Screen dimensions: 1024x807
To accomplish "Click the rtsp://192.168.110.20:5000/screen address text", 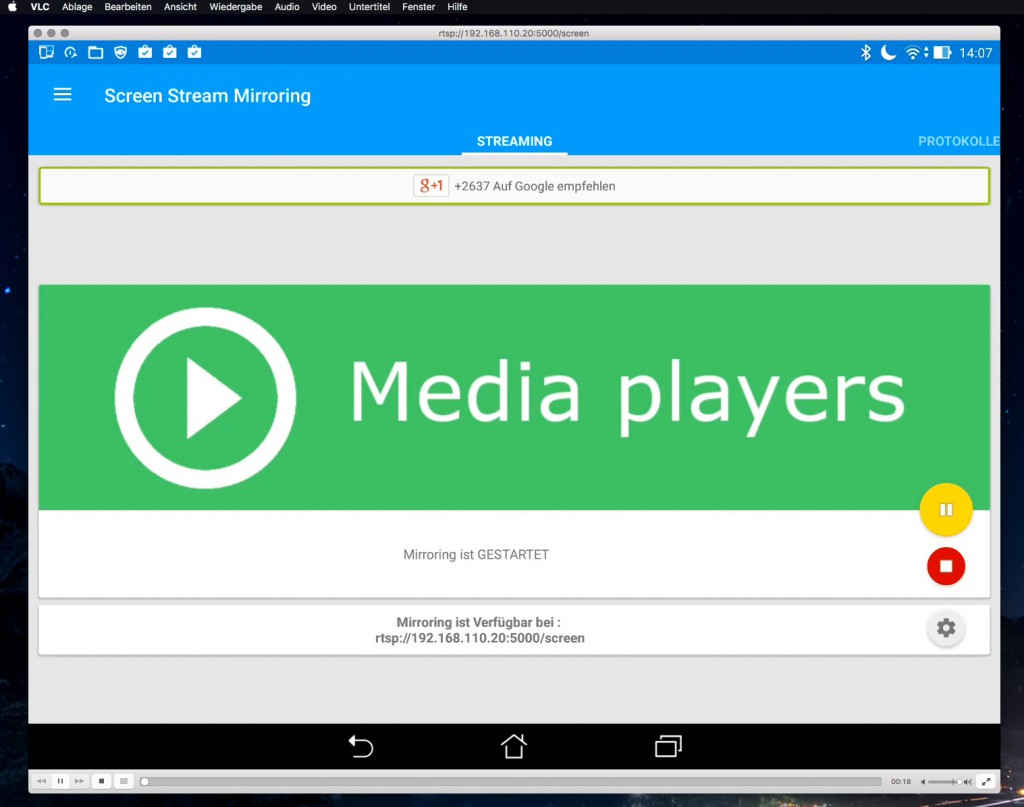I will [x=480, y=638].
